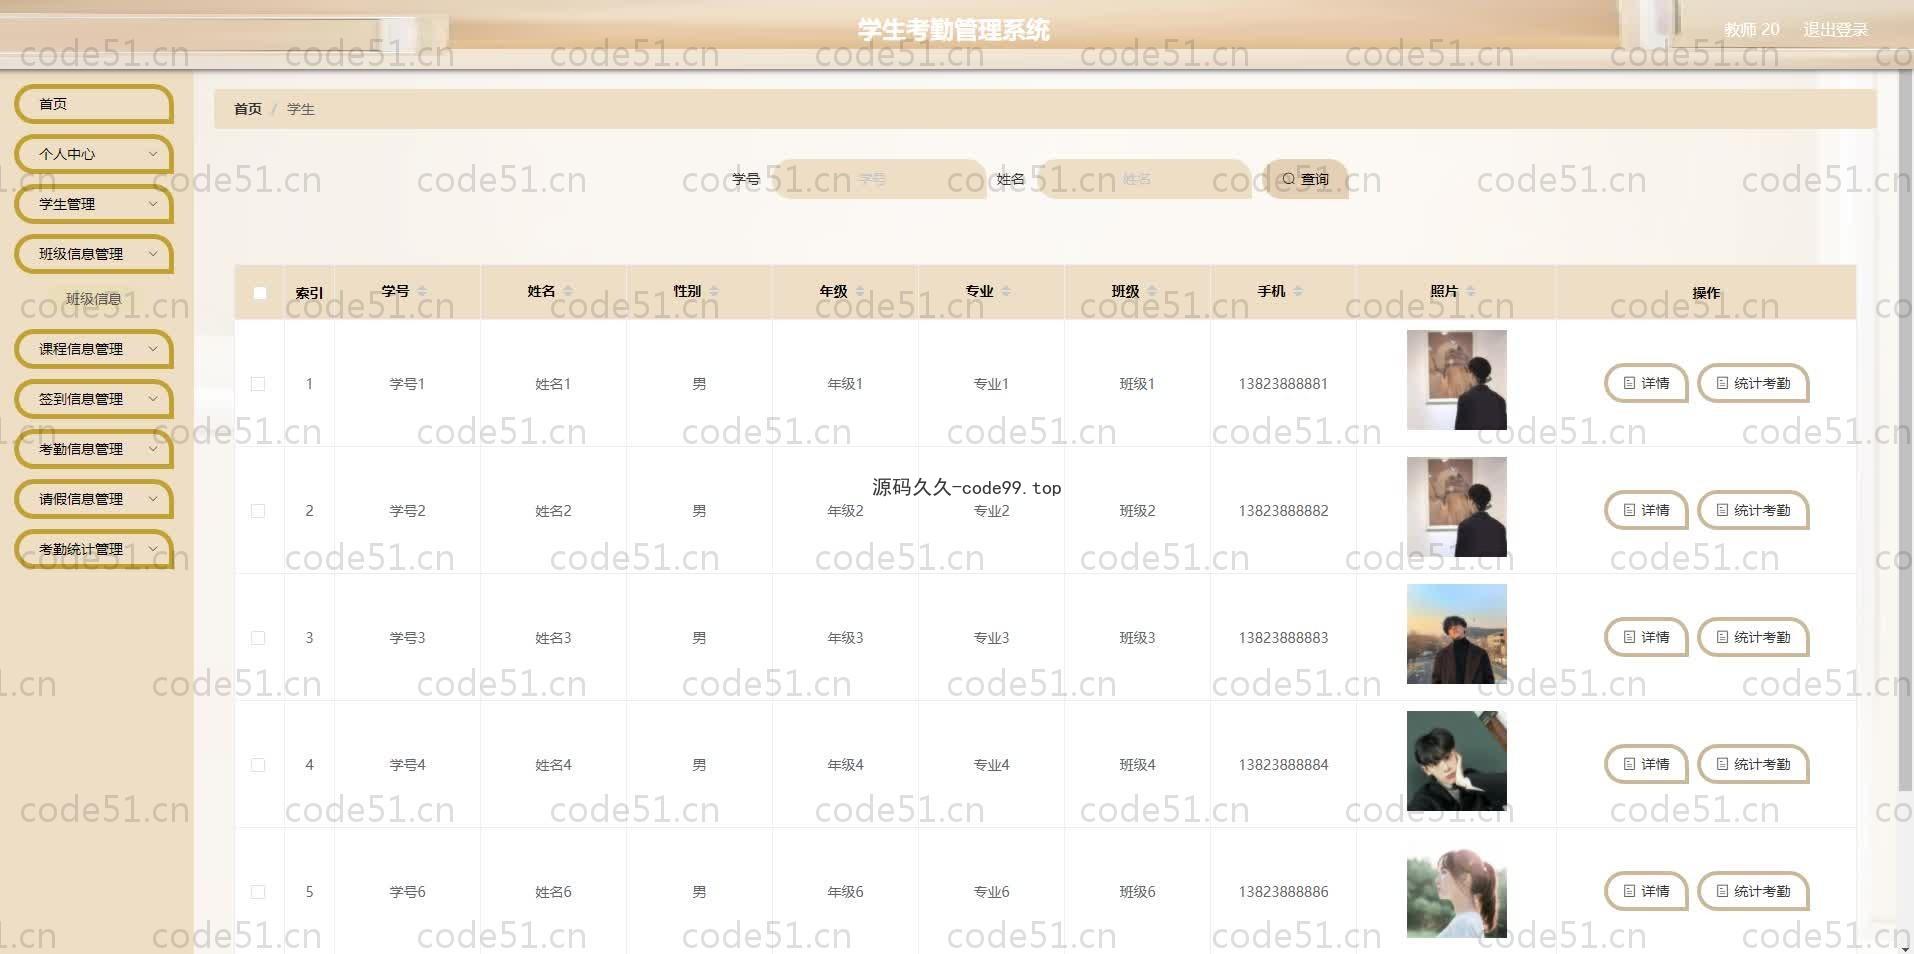This screenshot has height=954, width=1914.
Task: View photo thumbnail of 姓名2
Action: [1456, 507]
